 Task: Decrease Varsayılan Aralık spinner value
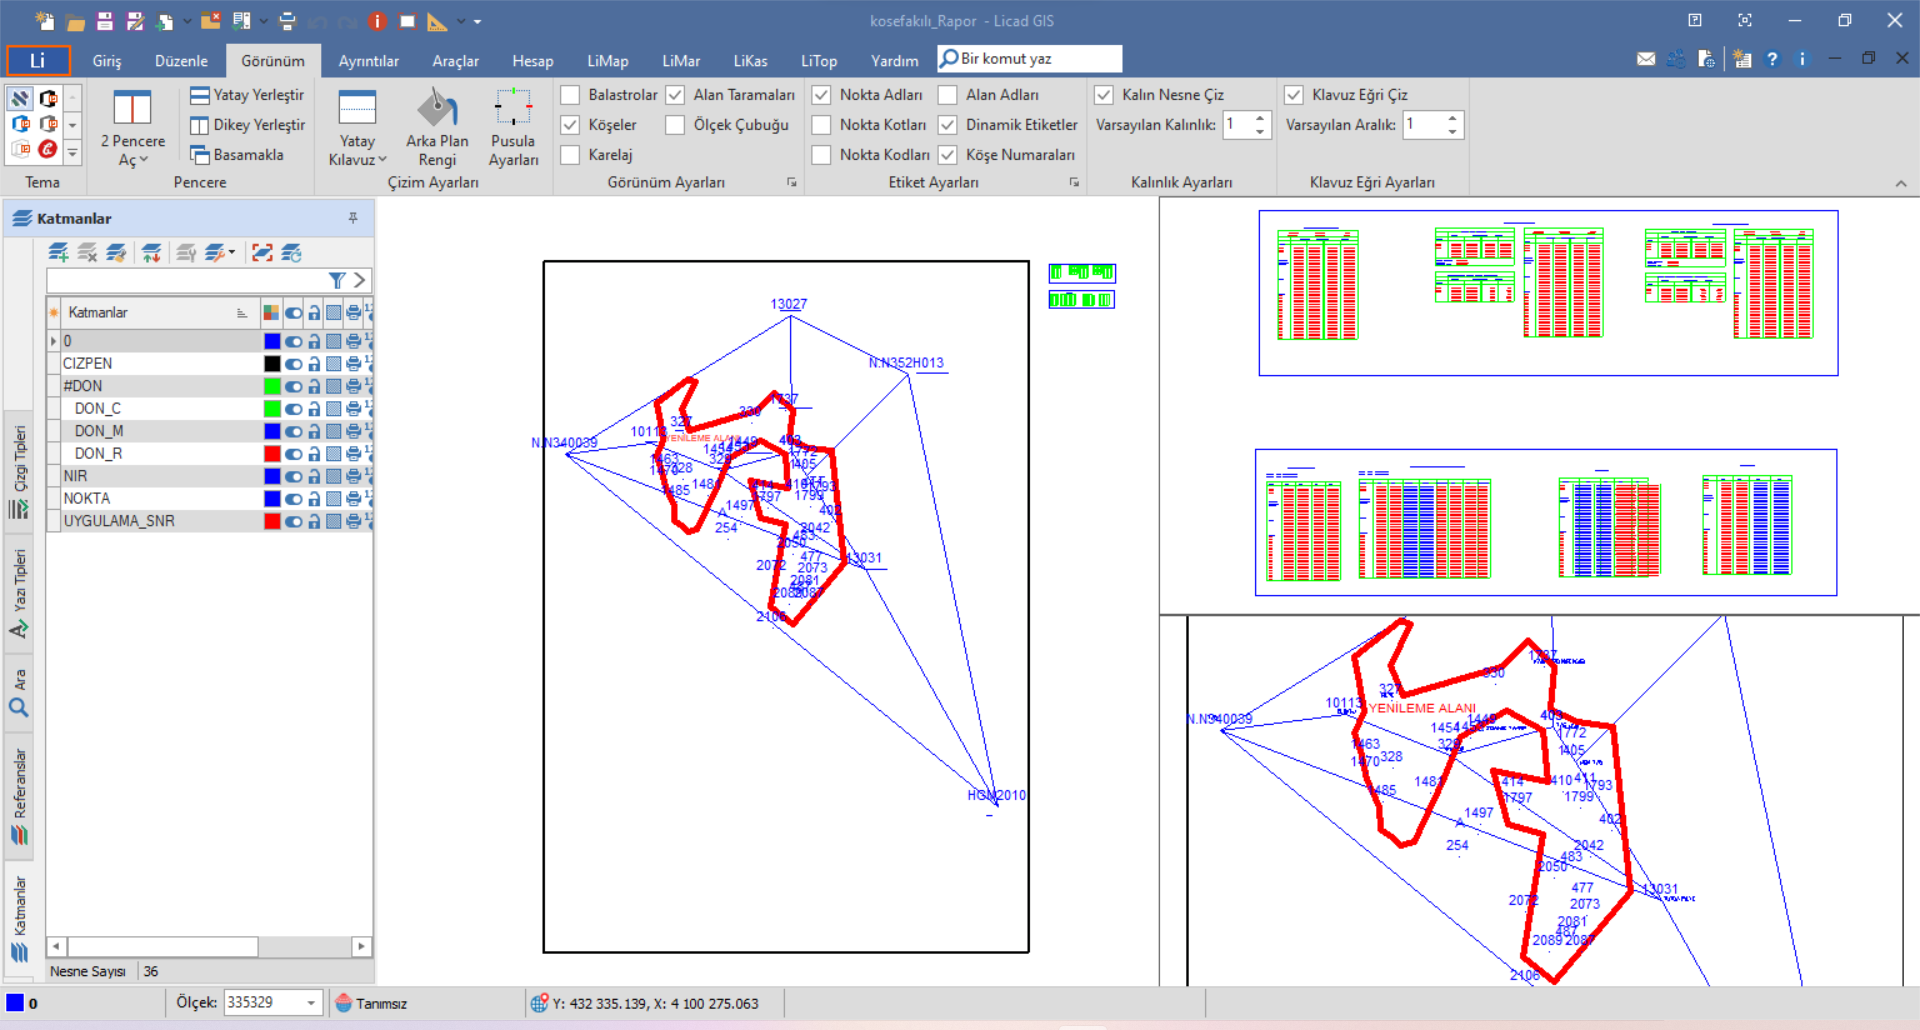coord(1452,132)
